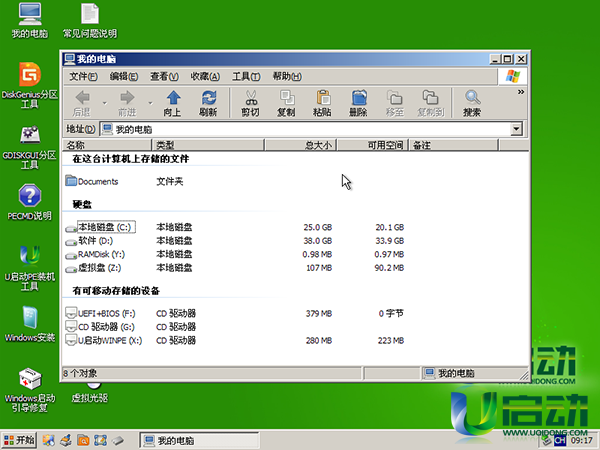This screenshot has height=450, width=600.
Task: Open PECMD说明 help icon
Action: pyautogui.click(x=30, y=202)
